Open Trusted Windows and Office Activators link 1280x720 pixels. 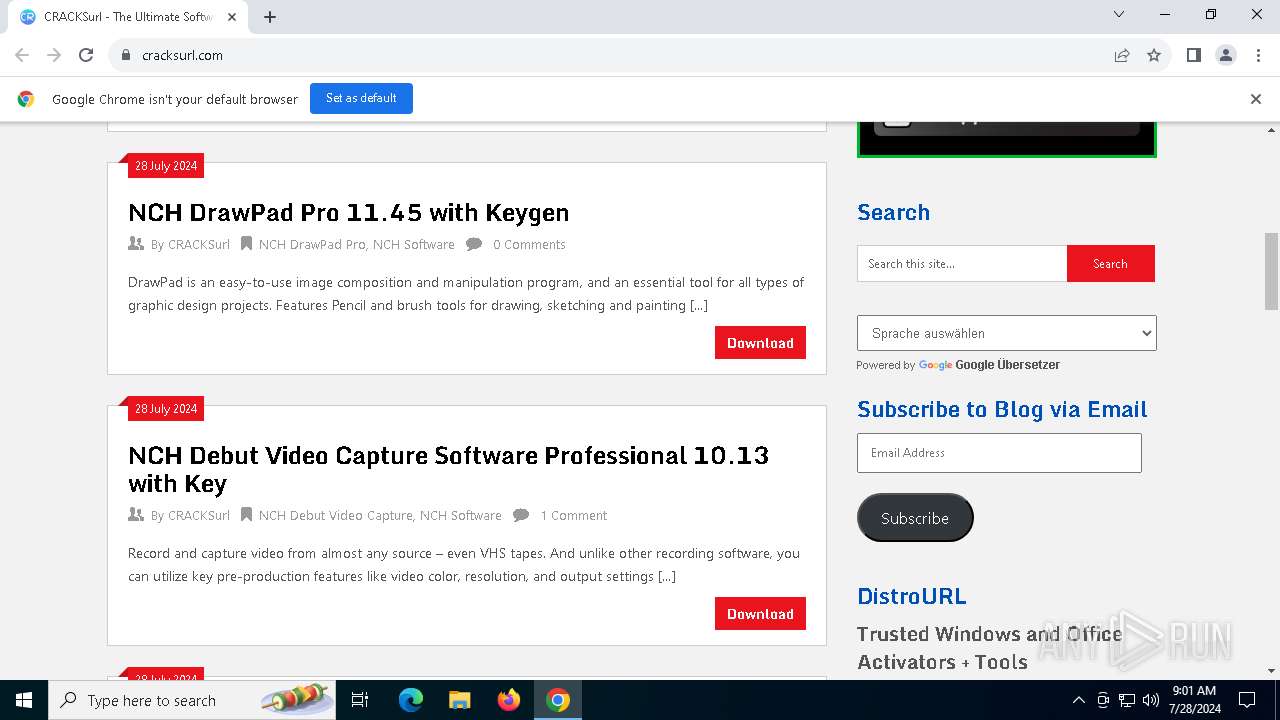point(989,647)
